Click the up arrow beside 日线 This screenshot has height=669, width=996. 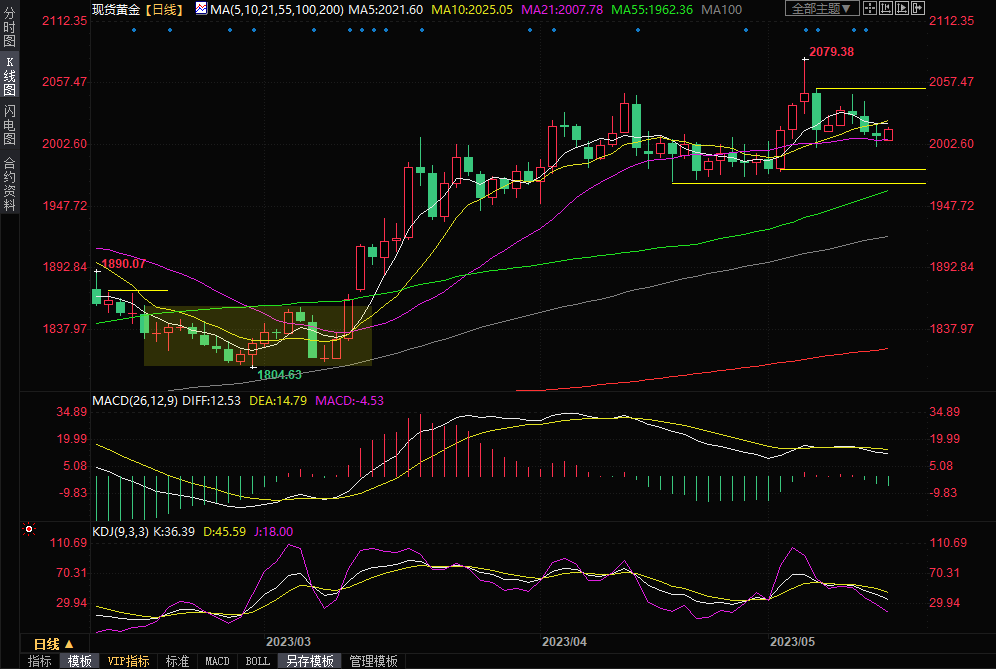[x=69, y=644]
